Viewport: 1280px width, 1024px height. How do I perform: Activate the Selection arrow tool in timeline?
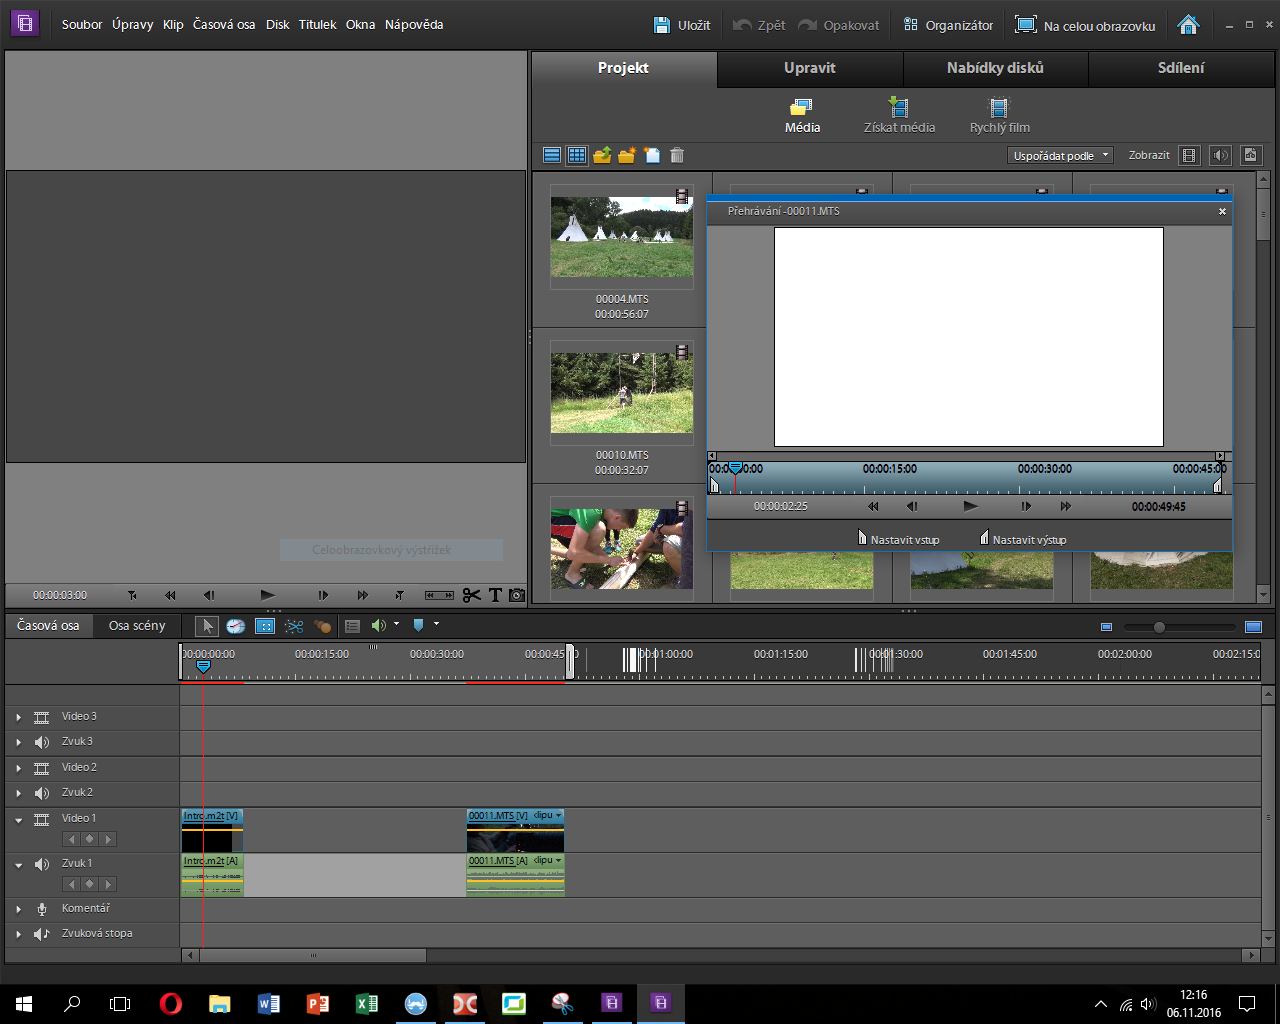point(207,626)
